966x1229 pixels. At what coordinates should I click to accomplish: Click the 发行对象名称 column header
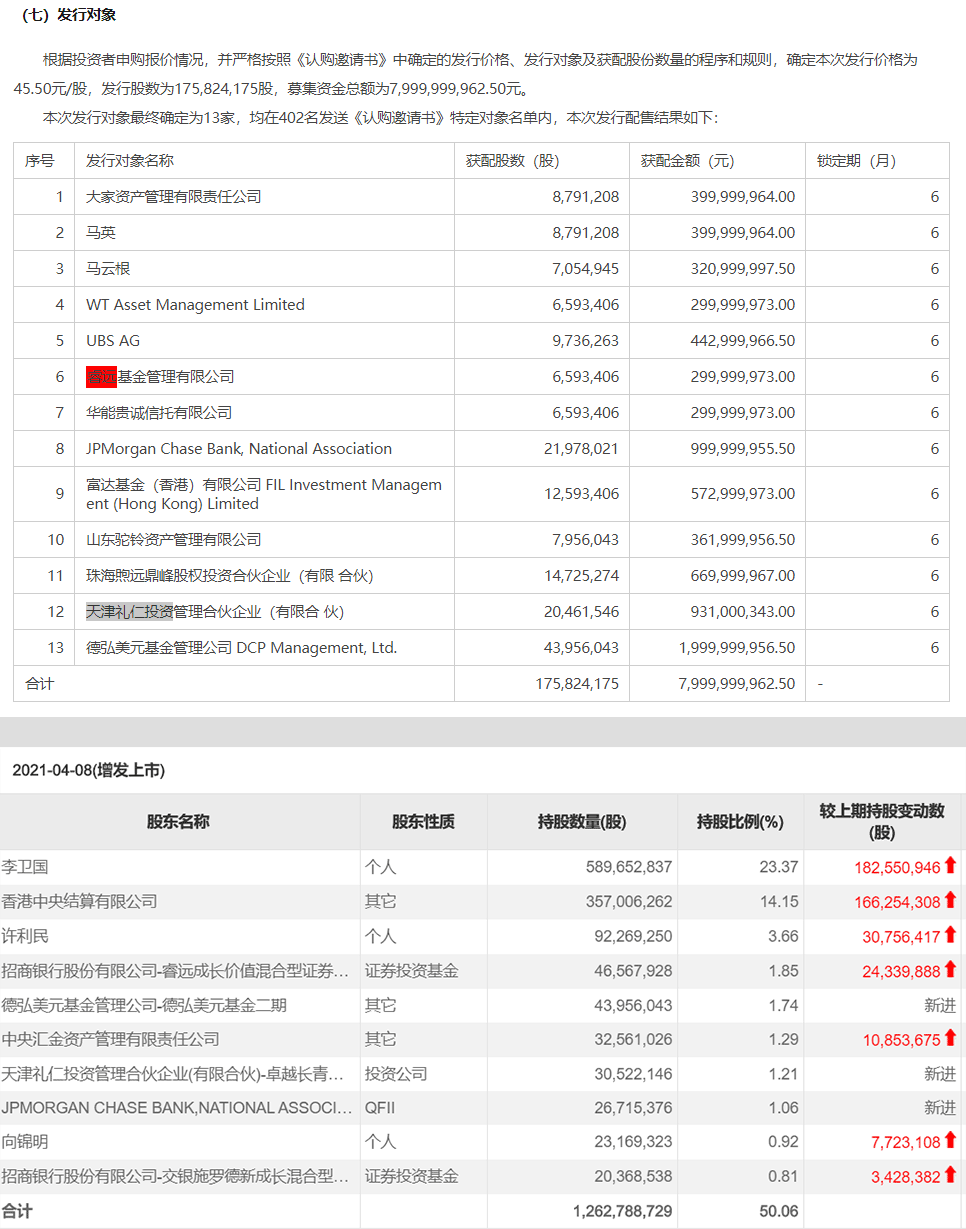pyautogui.click(x=130, y=161)
